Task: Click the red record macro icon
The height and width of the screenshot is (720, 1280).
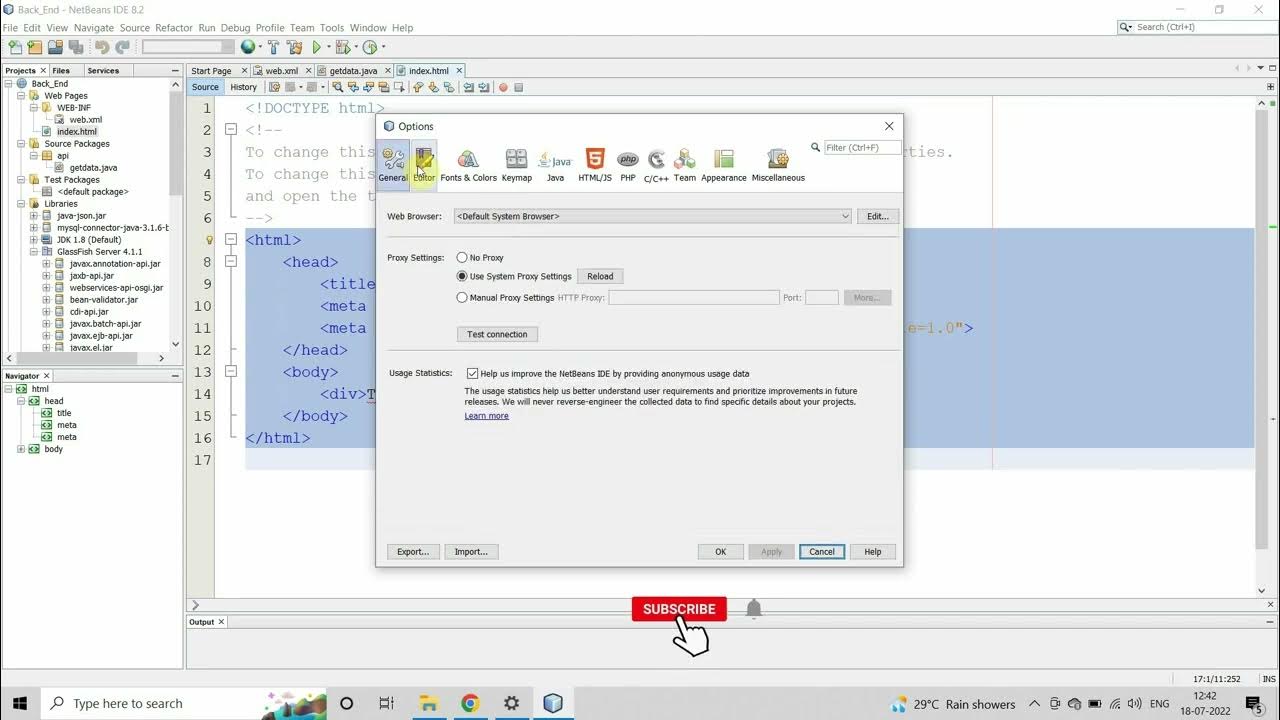Action: tap(503, 87)
